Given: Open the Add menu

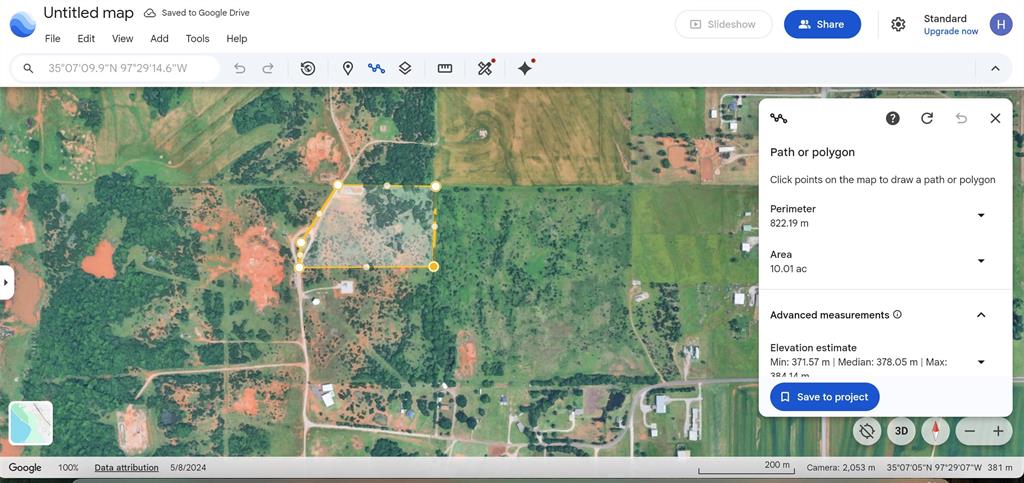Looking at the screenshot, I should (159, 39).
